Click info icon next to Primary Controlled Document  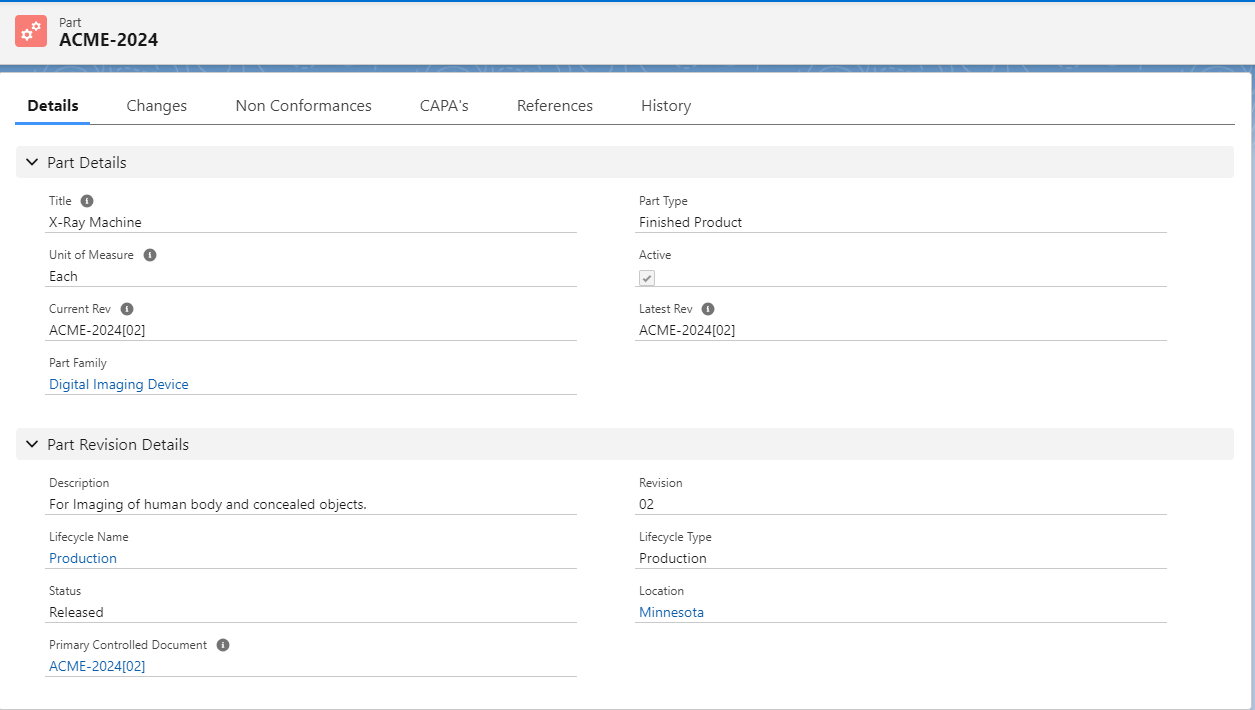[x=223, y=645]
